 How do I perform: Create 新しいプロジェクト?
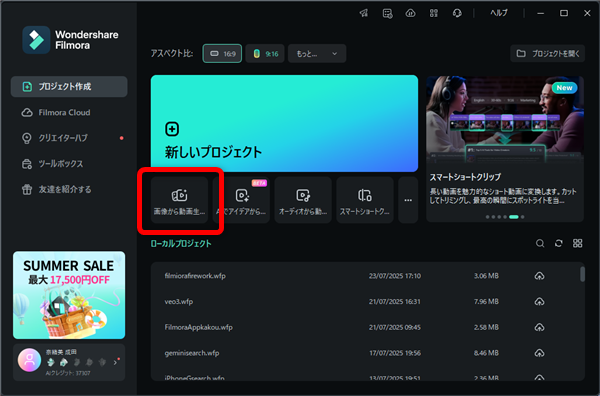[284, 123]
